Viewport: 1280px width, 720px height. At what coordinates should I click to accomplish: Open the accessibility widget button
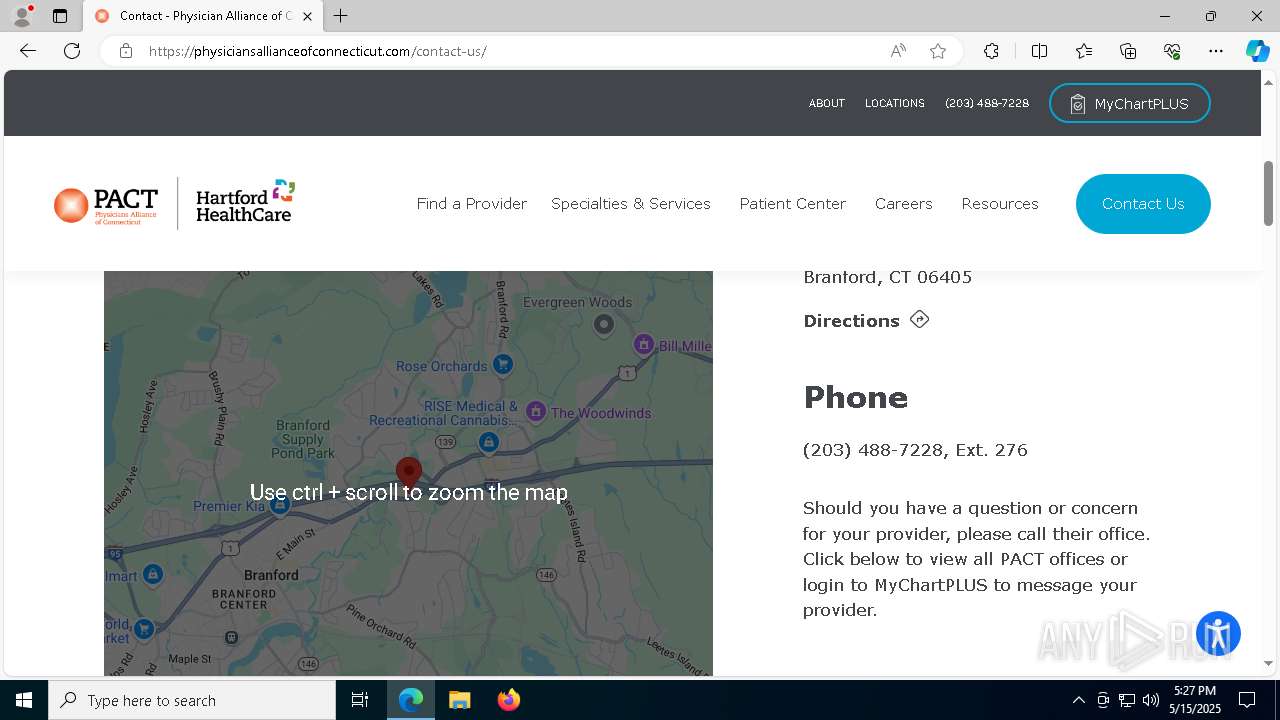1218,634
